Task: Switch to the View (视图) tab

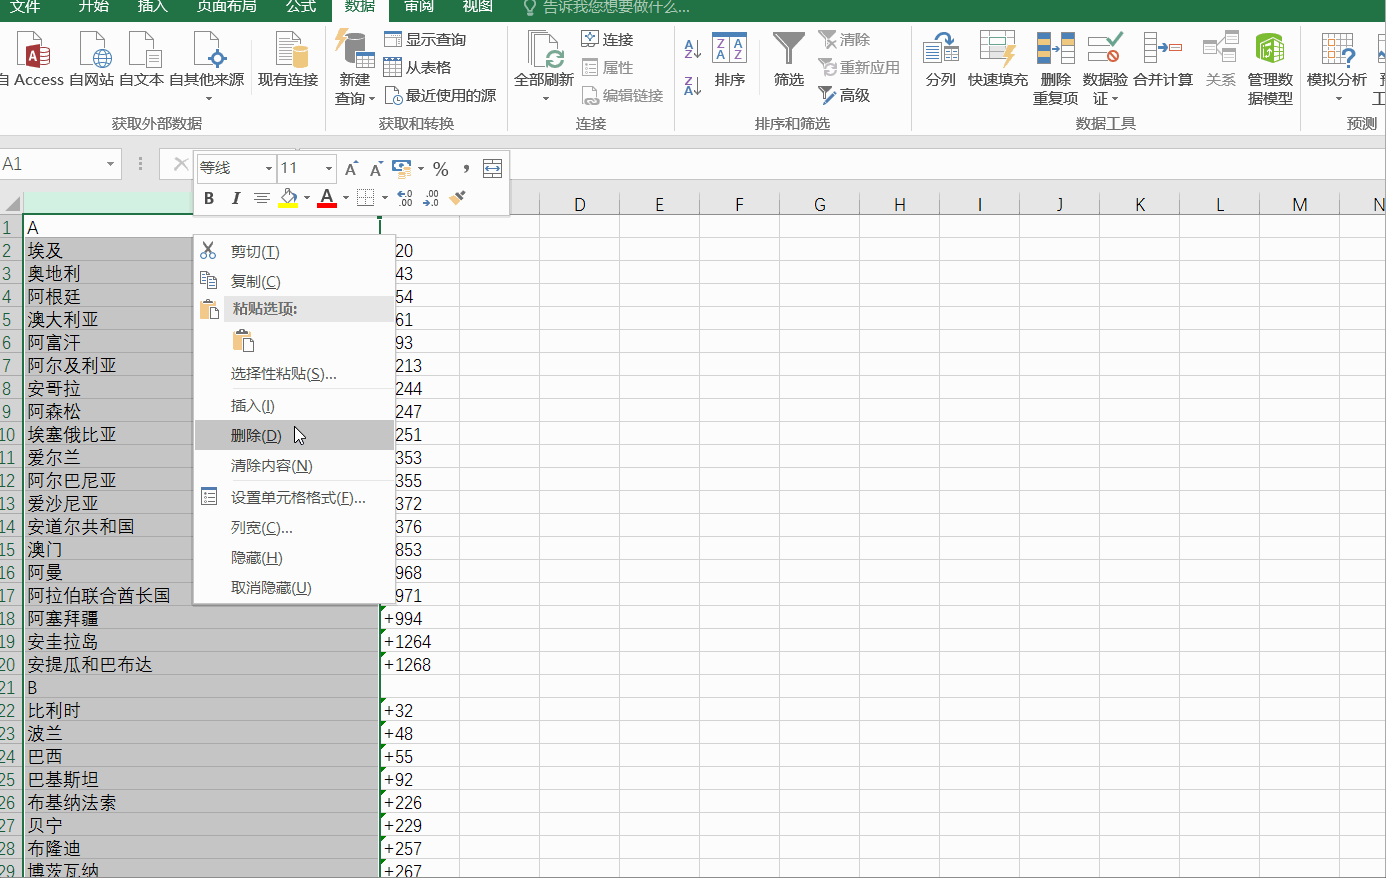Action: point(478,6)
